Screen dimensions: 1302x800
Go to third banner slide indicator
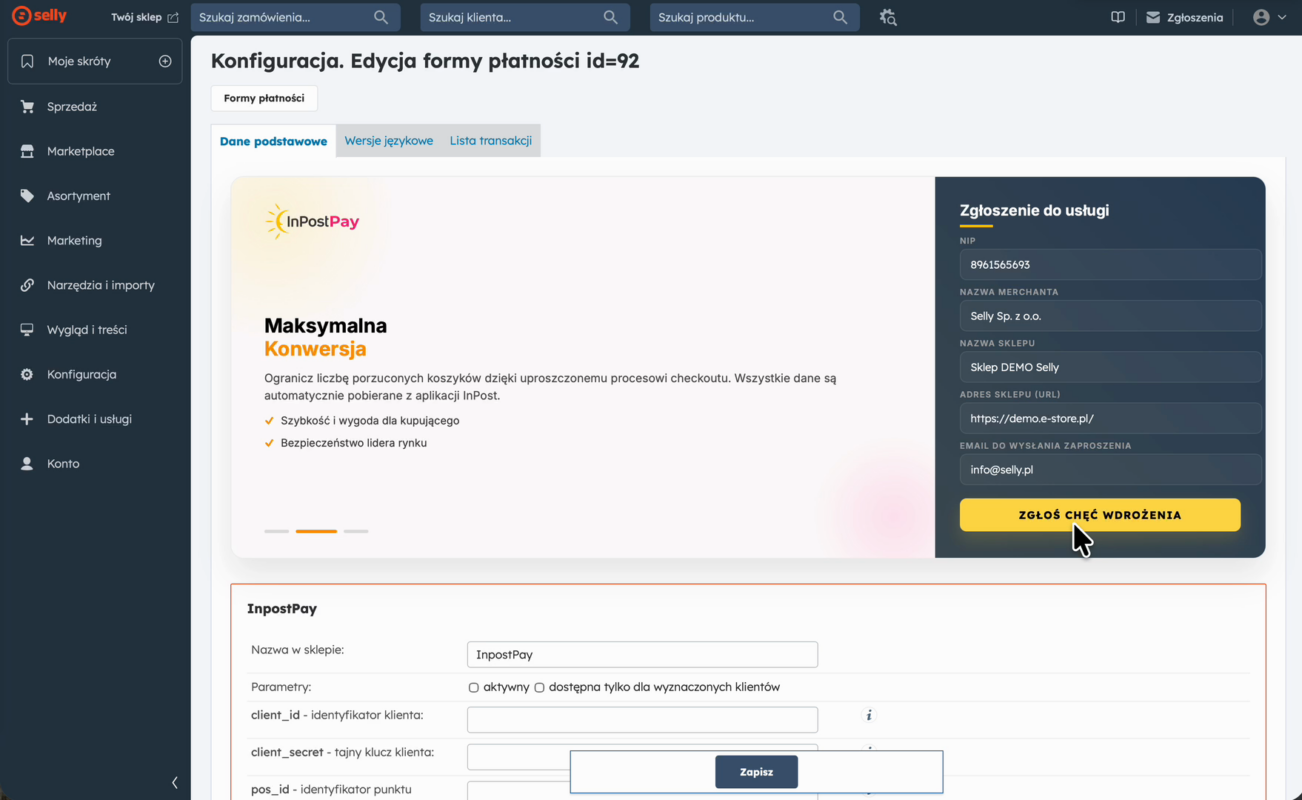click(x=356, y=531)
